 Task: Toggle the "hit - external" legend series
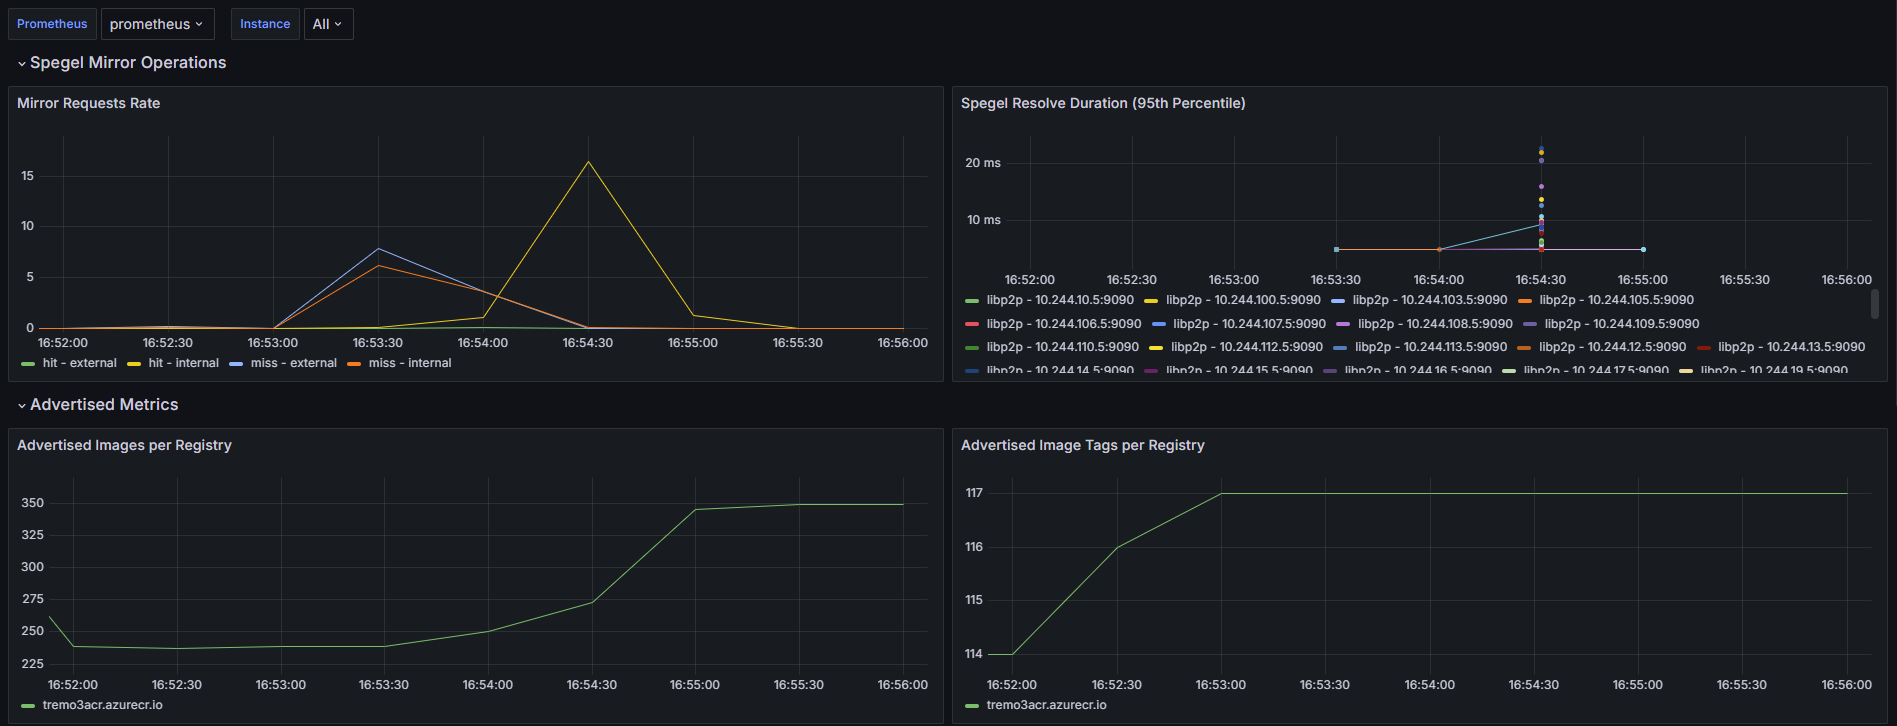(x=79, y=363)
